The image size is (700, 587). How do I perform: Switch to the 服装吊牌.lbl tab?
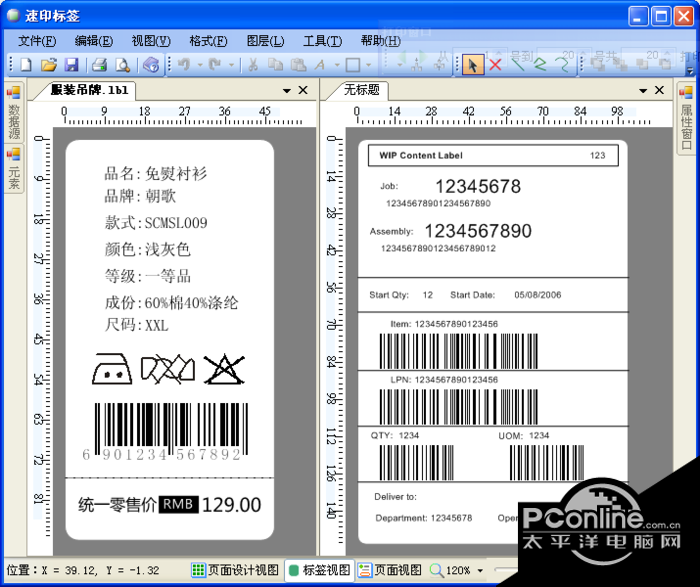(x=89, y=90)
